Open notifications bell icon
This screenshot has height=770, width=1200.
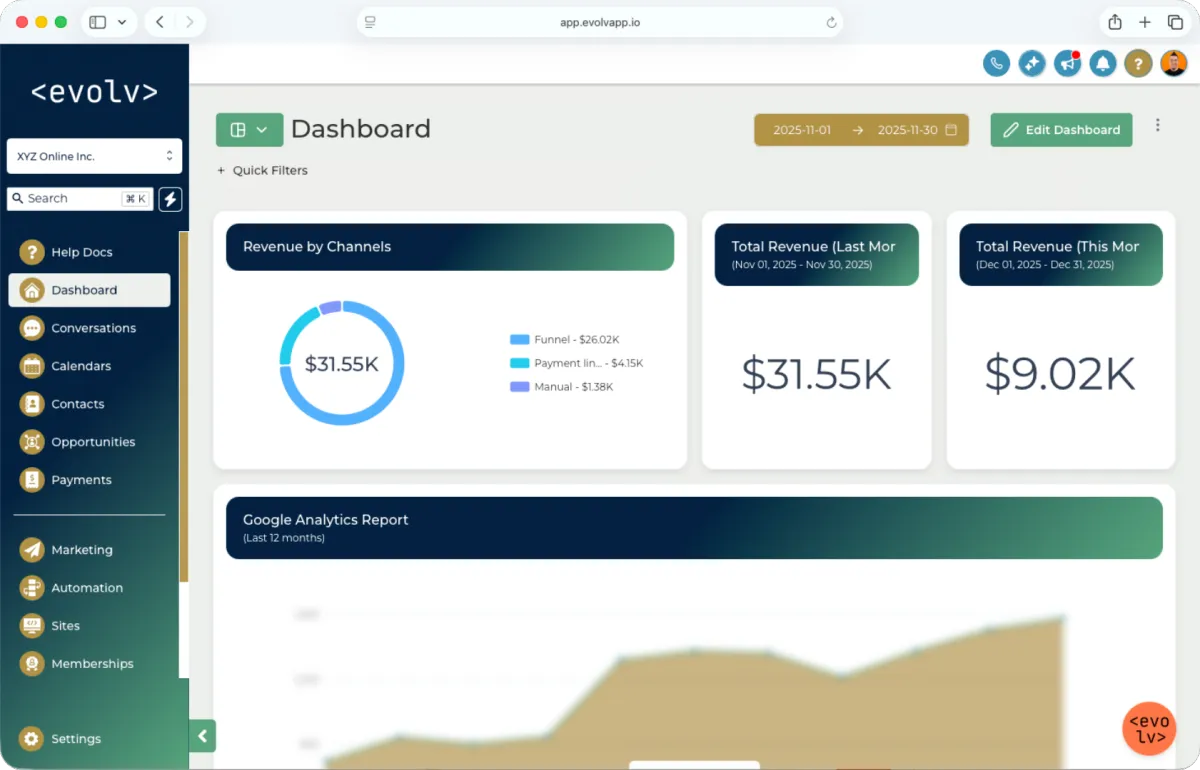click(1103, 64)
